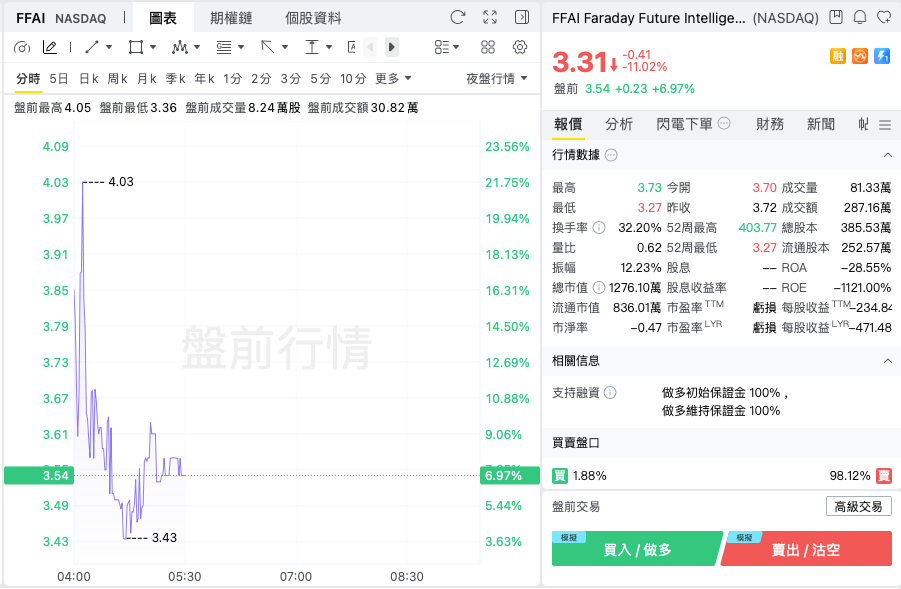Click more icon beside 閃電下單
Screen dimensions: 901x589
[x=724, y=123]
